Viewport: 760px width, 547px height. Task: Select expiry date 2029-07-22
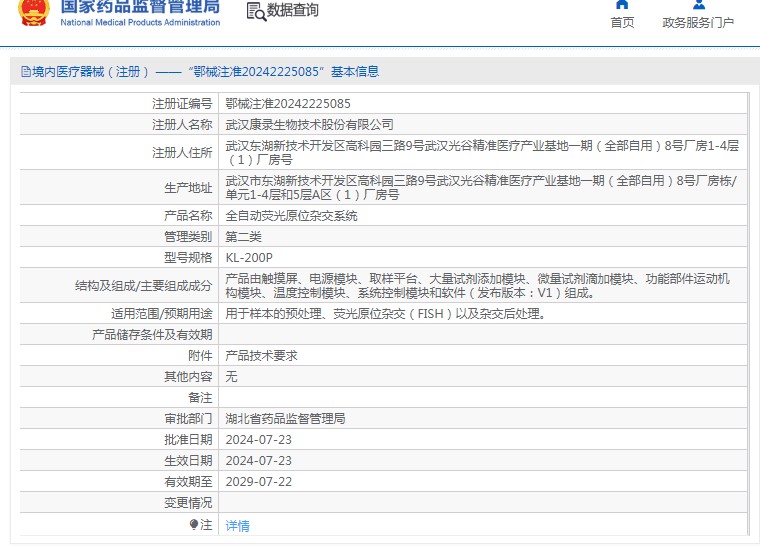[x=259, y=482]
